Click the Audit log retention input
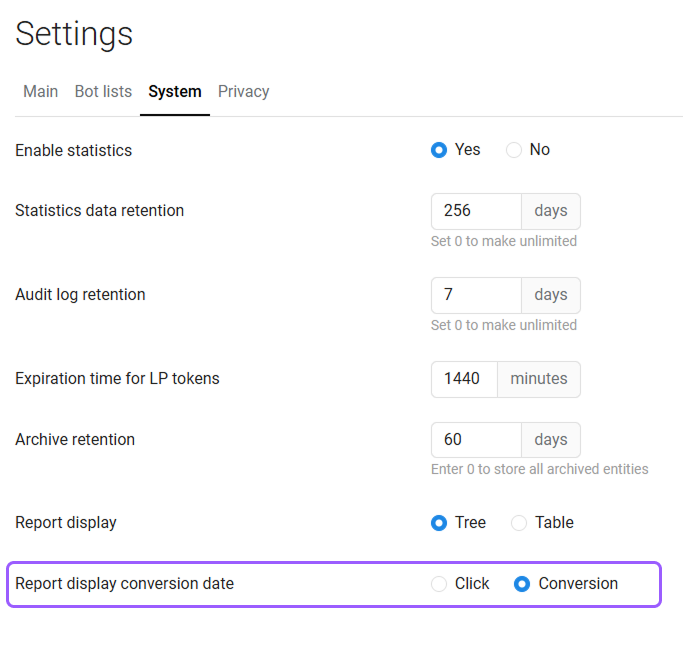Image resolution: width=683 pixels, height=645 pixels. tap(476, 295)
